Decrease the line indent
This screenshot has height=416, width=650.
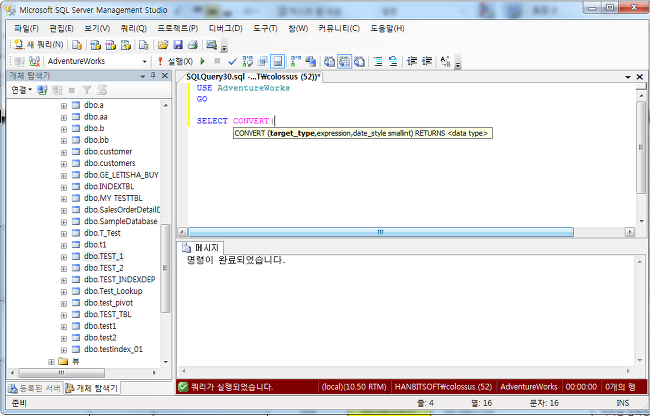(412, 61)
